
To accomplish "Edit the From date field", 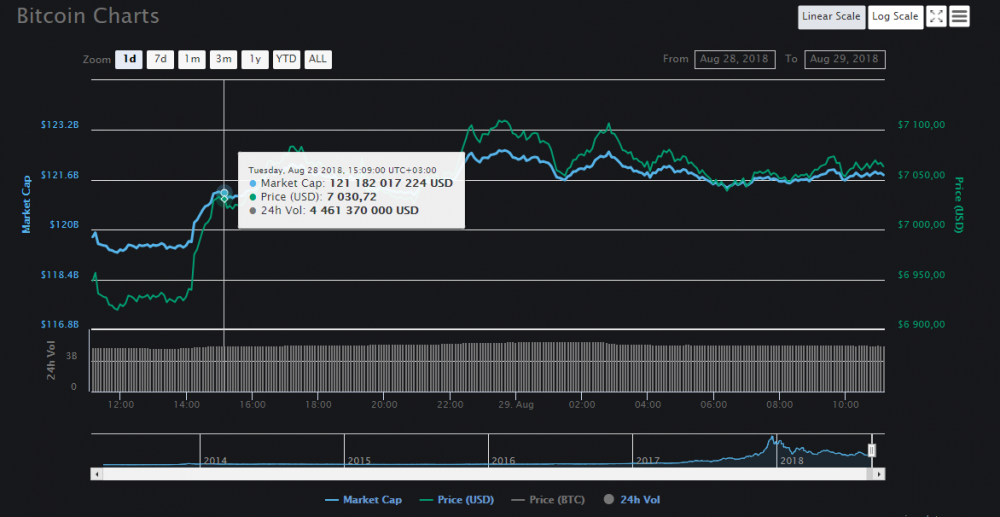I will pyautogui.click(x=735, y=59).
